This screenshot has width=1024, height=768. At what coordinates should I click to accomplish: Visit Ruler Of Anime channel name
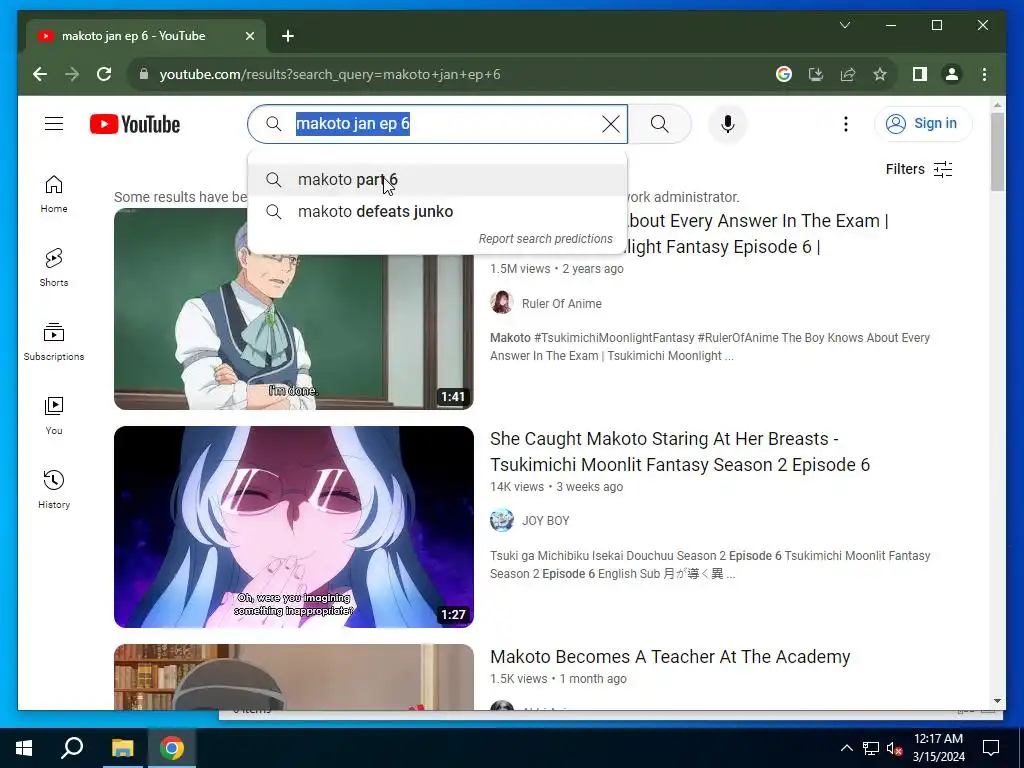point(562,304)
